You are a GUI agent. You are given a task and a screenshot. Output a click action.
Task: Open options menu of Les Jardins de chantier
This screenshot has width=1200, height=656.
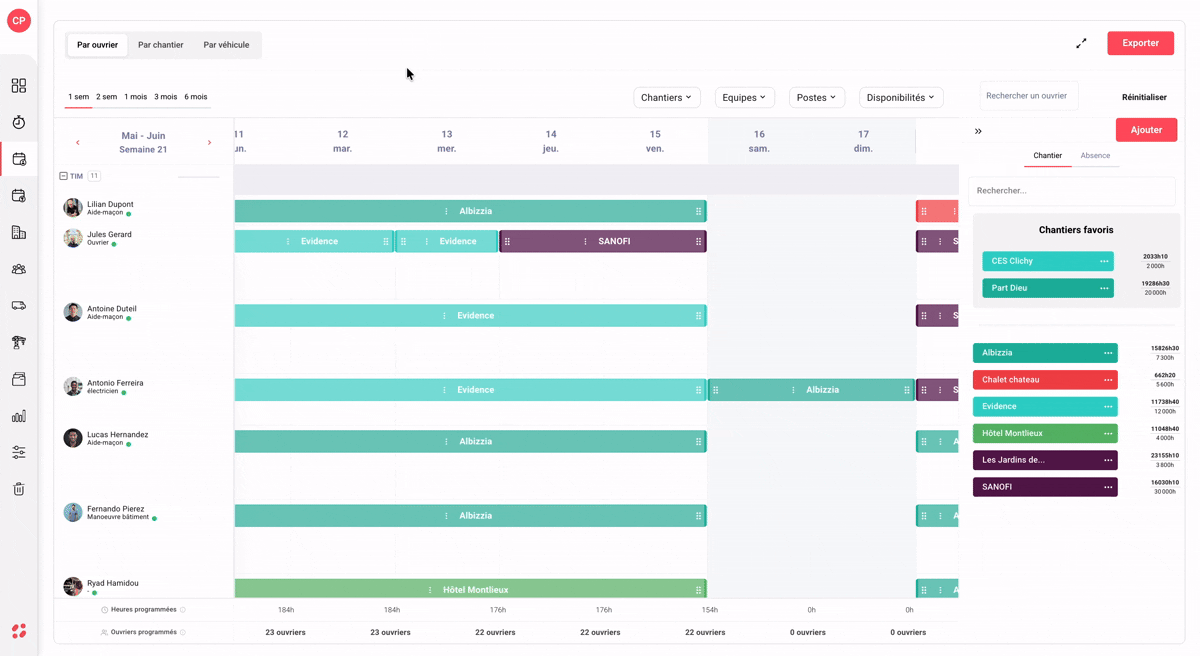(1108, 460)
